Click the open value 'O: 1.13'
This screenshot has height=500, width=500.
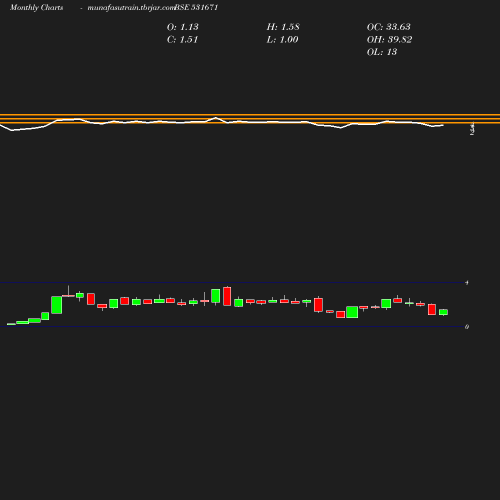point(183,27)
